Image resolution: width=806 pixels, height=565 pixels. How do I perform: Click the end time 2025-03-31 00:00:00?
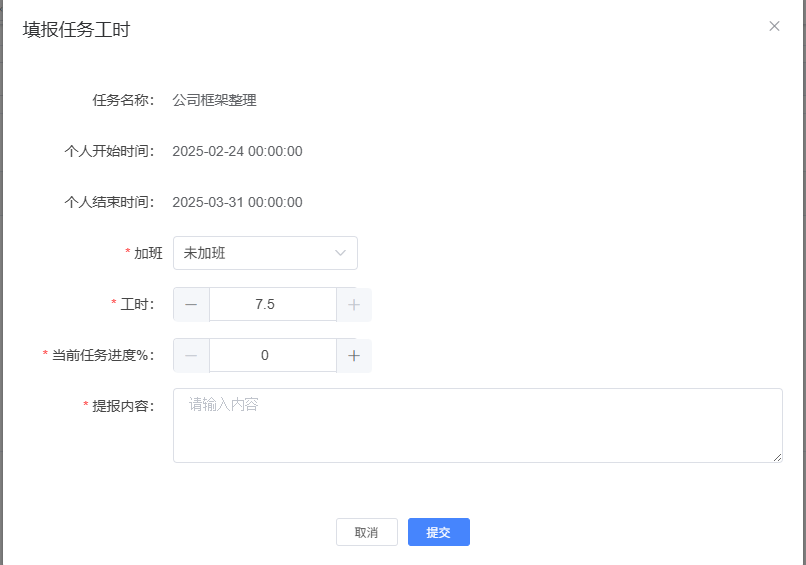[237, 202]
